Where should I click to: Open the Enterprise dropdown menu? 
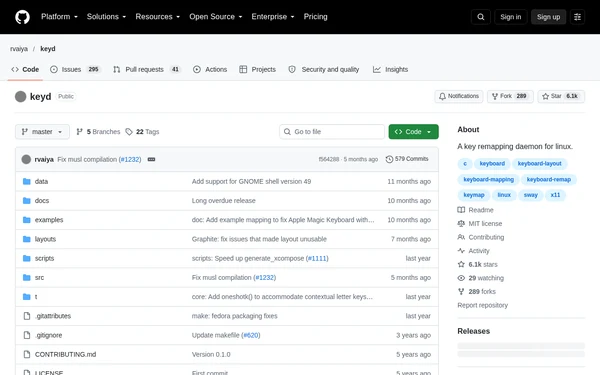(x=272, y=17)
